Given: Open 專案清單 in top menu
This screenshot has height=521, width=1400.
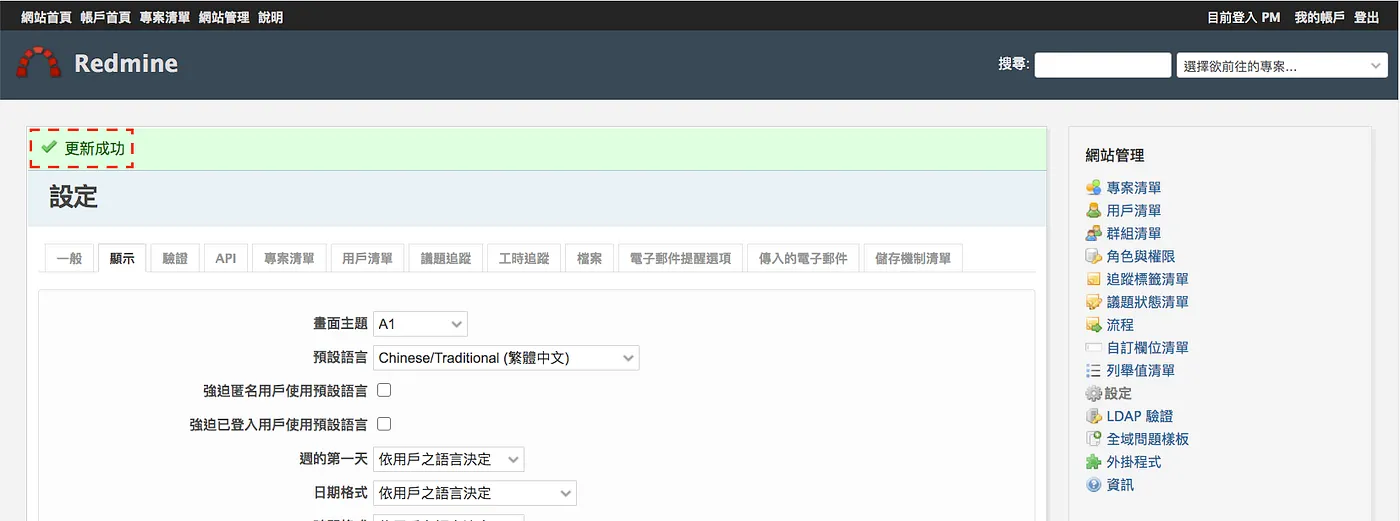Looking at the screenshot, I should pos(165,17).
